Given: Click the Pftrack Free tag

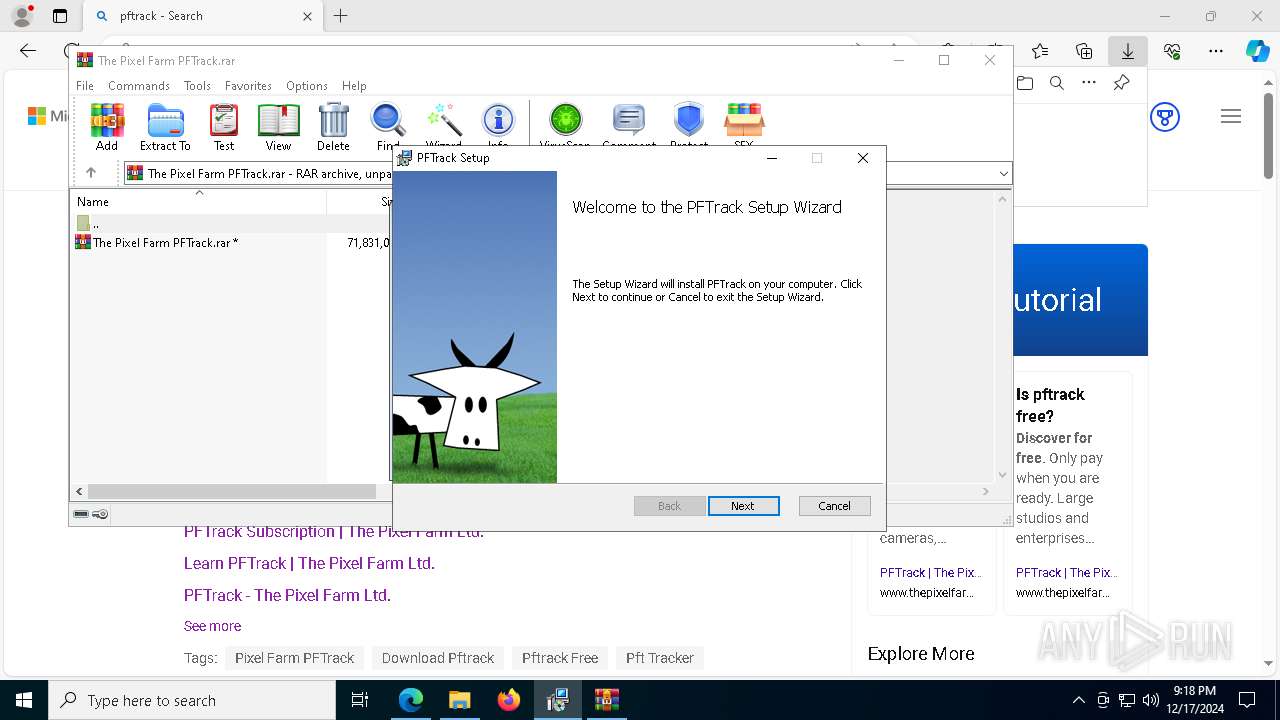Looking at the screenshot, I should [560, 658].
